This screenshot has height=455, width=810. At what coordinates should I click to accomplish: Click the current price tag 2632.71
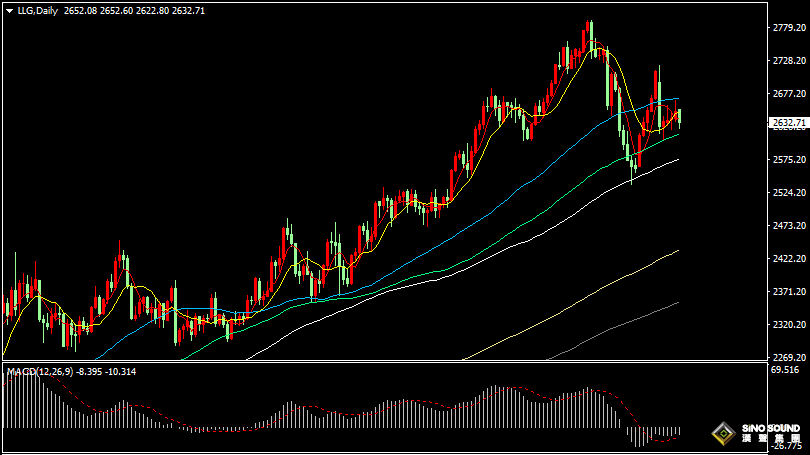tap(789, 122)
